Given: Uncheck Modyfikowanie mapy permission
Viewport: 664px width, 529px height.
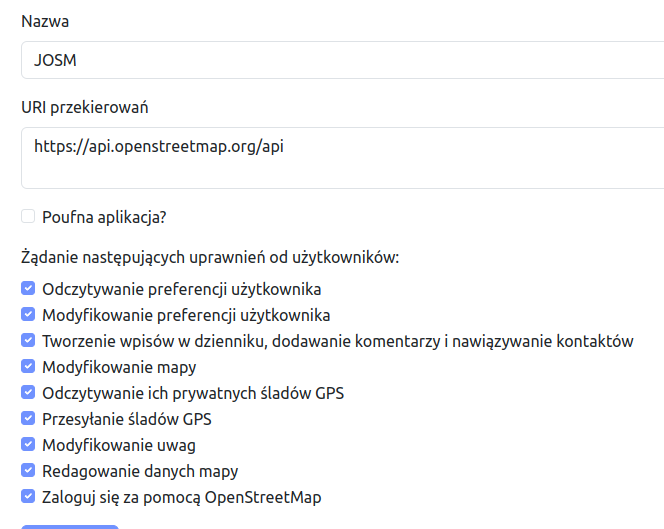Looking at the screenshot, I should pyautogui.click(x=28, y=366).
